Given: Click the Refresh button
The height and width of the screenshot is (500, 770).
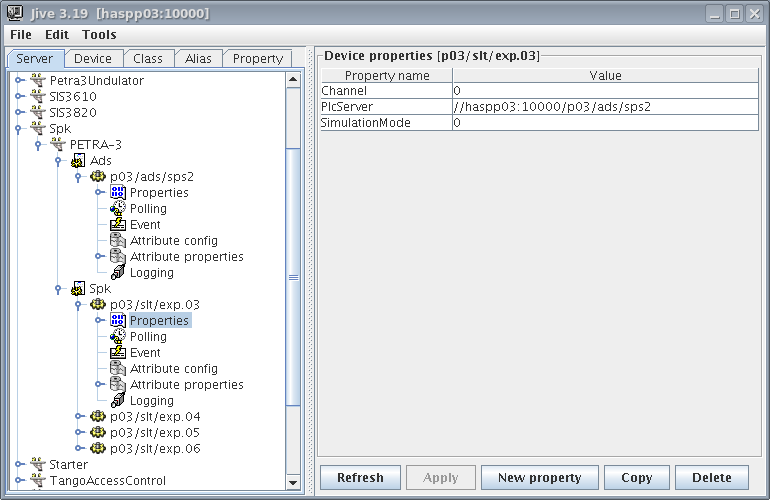Looking at the screenshot, I should coord(360,477).
